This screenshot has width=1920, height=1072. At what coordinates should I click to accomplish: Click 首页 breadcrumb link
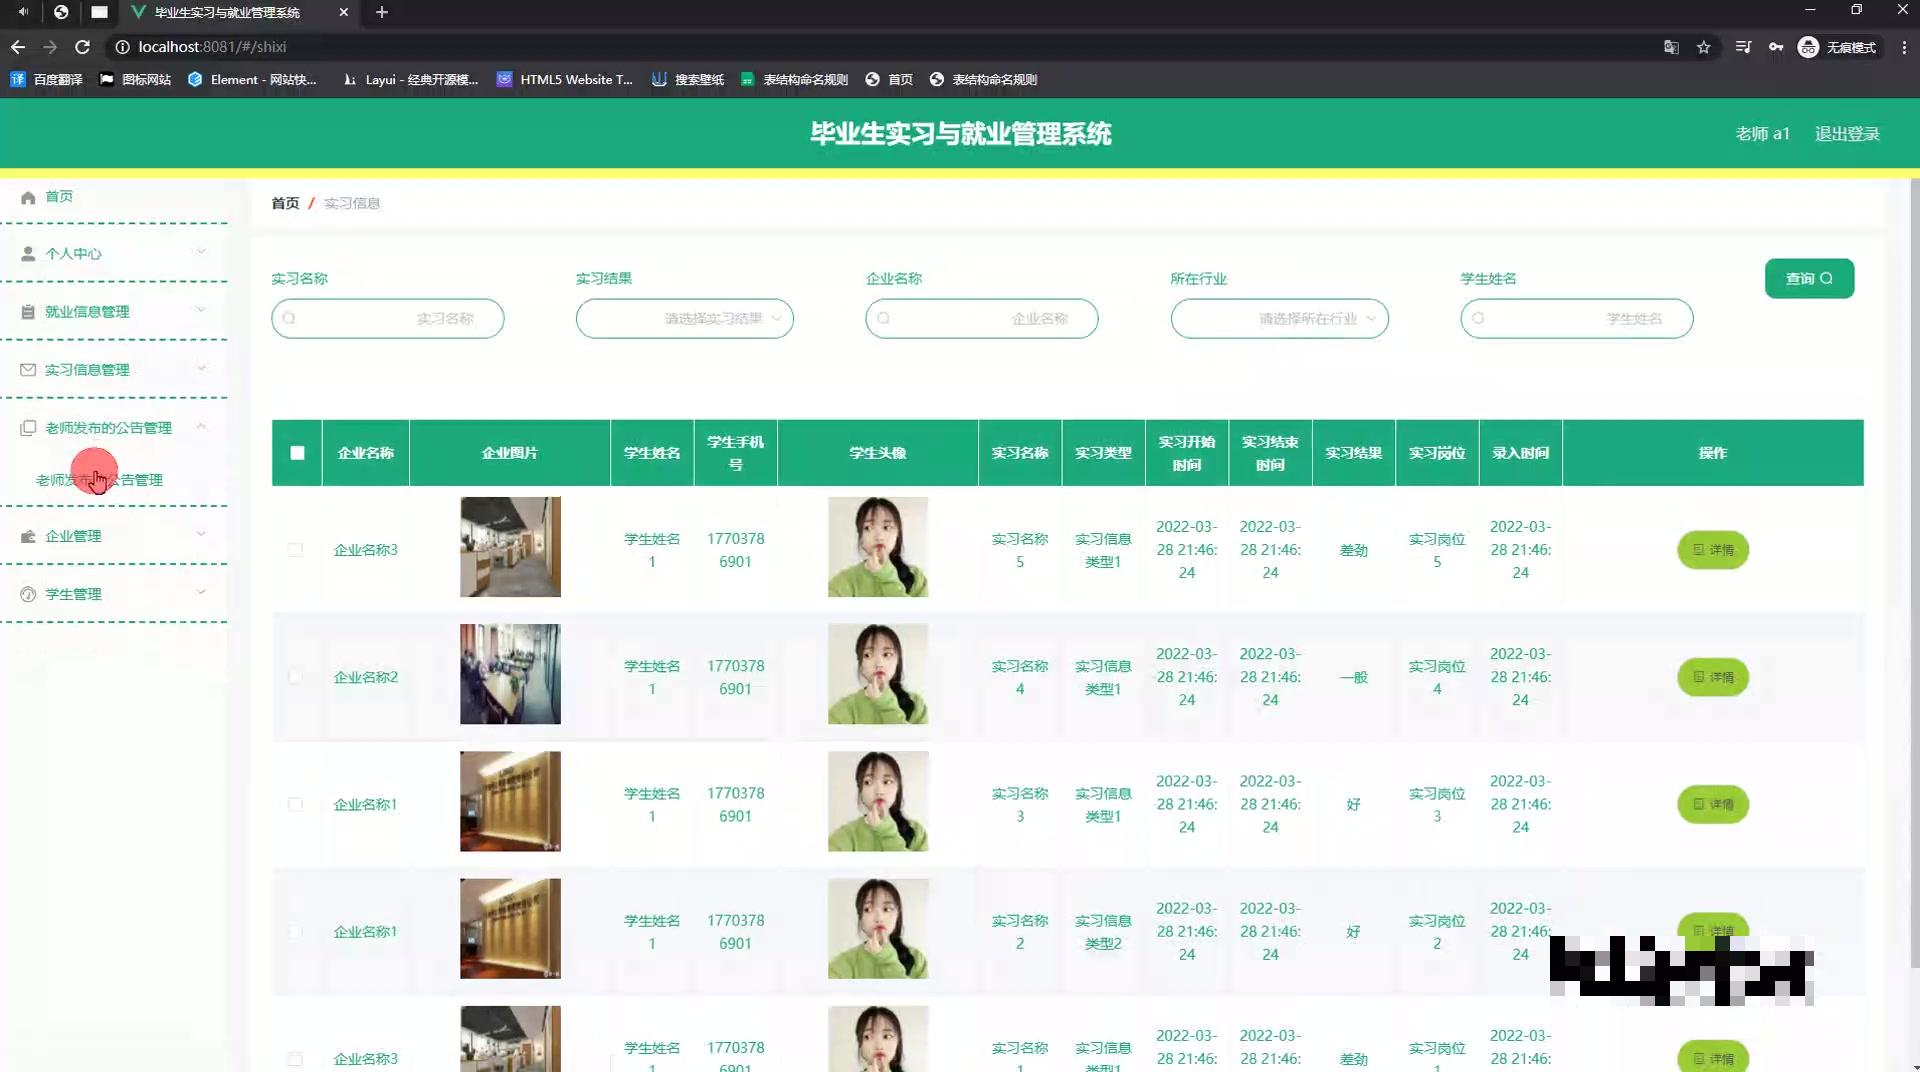click(285, 203)
